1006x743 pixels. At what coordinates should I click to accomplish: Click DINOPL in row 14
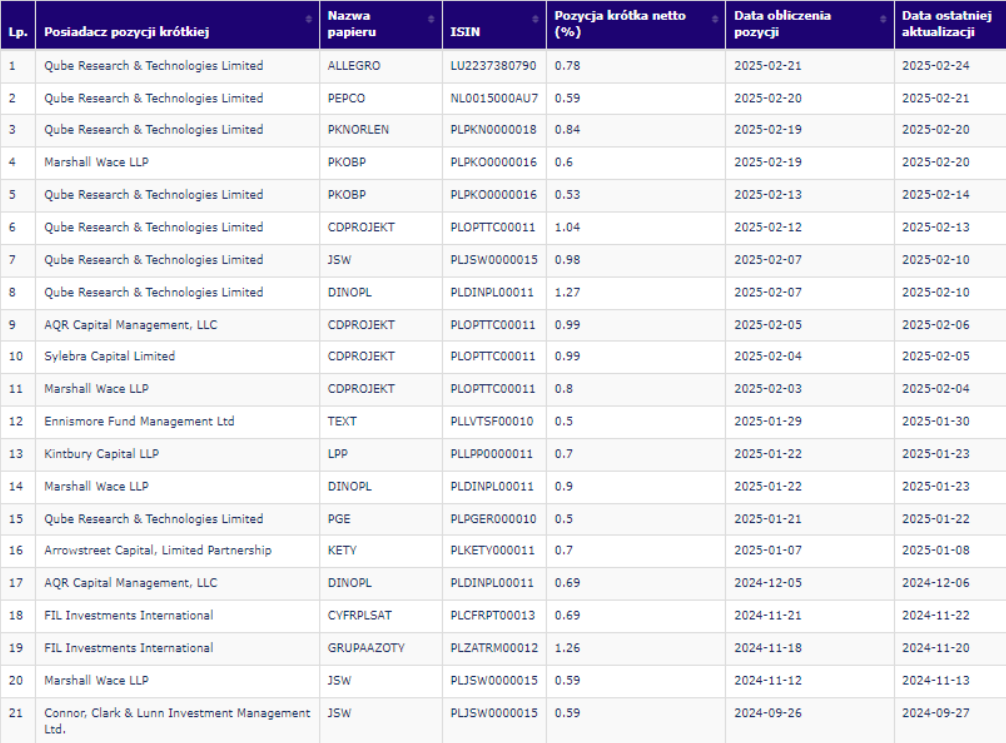click(349, 487)
